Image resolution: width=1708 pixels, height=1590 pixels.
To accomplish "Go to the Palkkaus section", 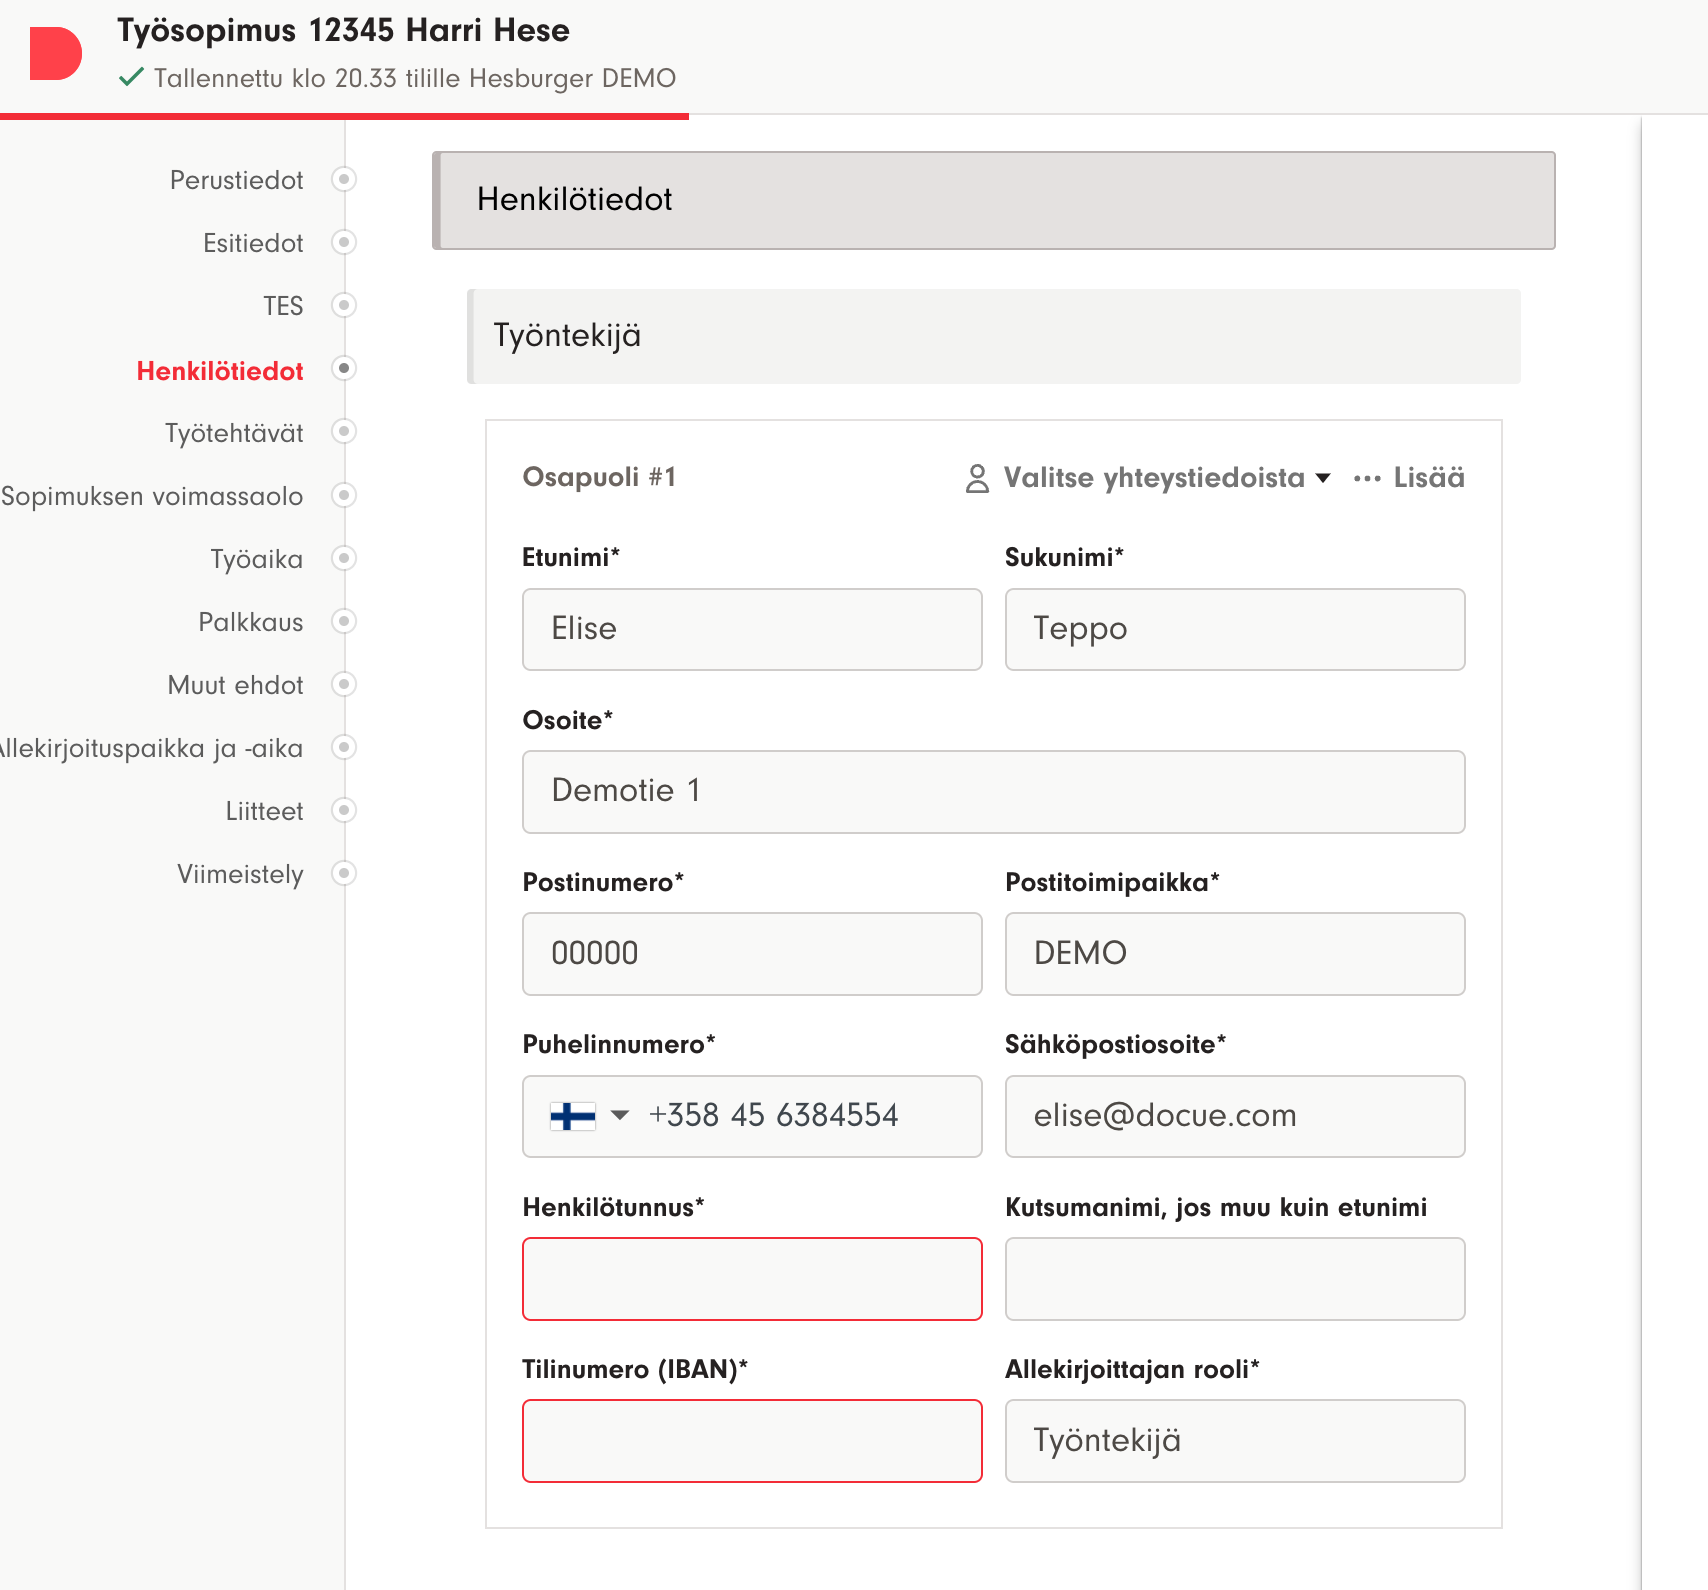I will point(251,622).
